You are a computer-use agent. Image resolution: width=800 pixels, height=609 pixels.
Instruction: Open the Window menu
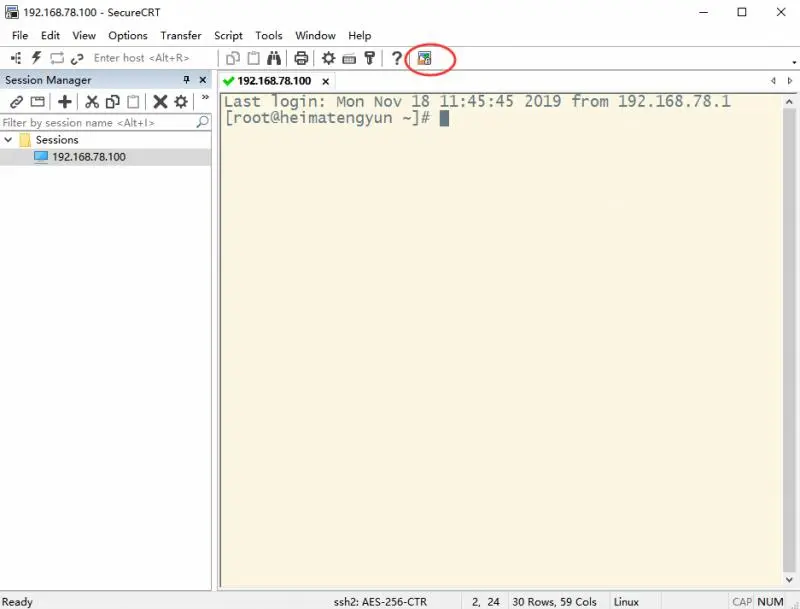(315, 35)
